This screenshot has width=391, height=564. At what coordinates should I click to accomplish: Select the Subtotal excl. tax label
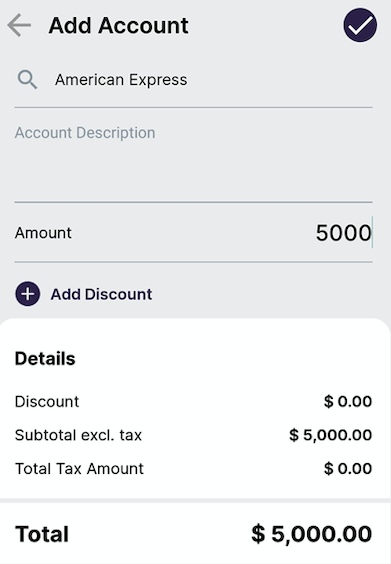click(x=78, y=435)
